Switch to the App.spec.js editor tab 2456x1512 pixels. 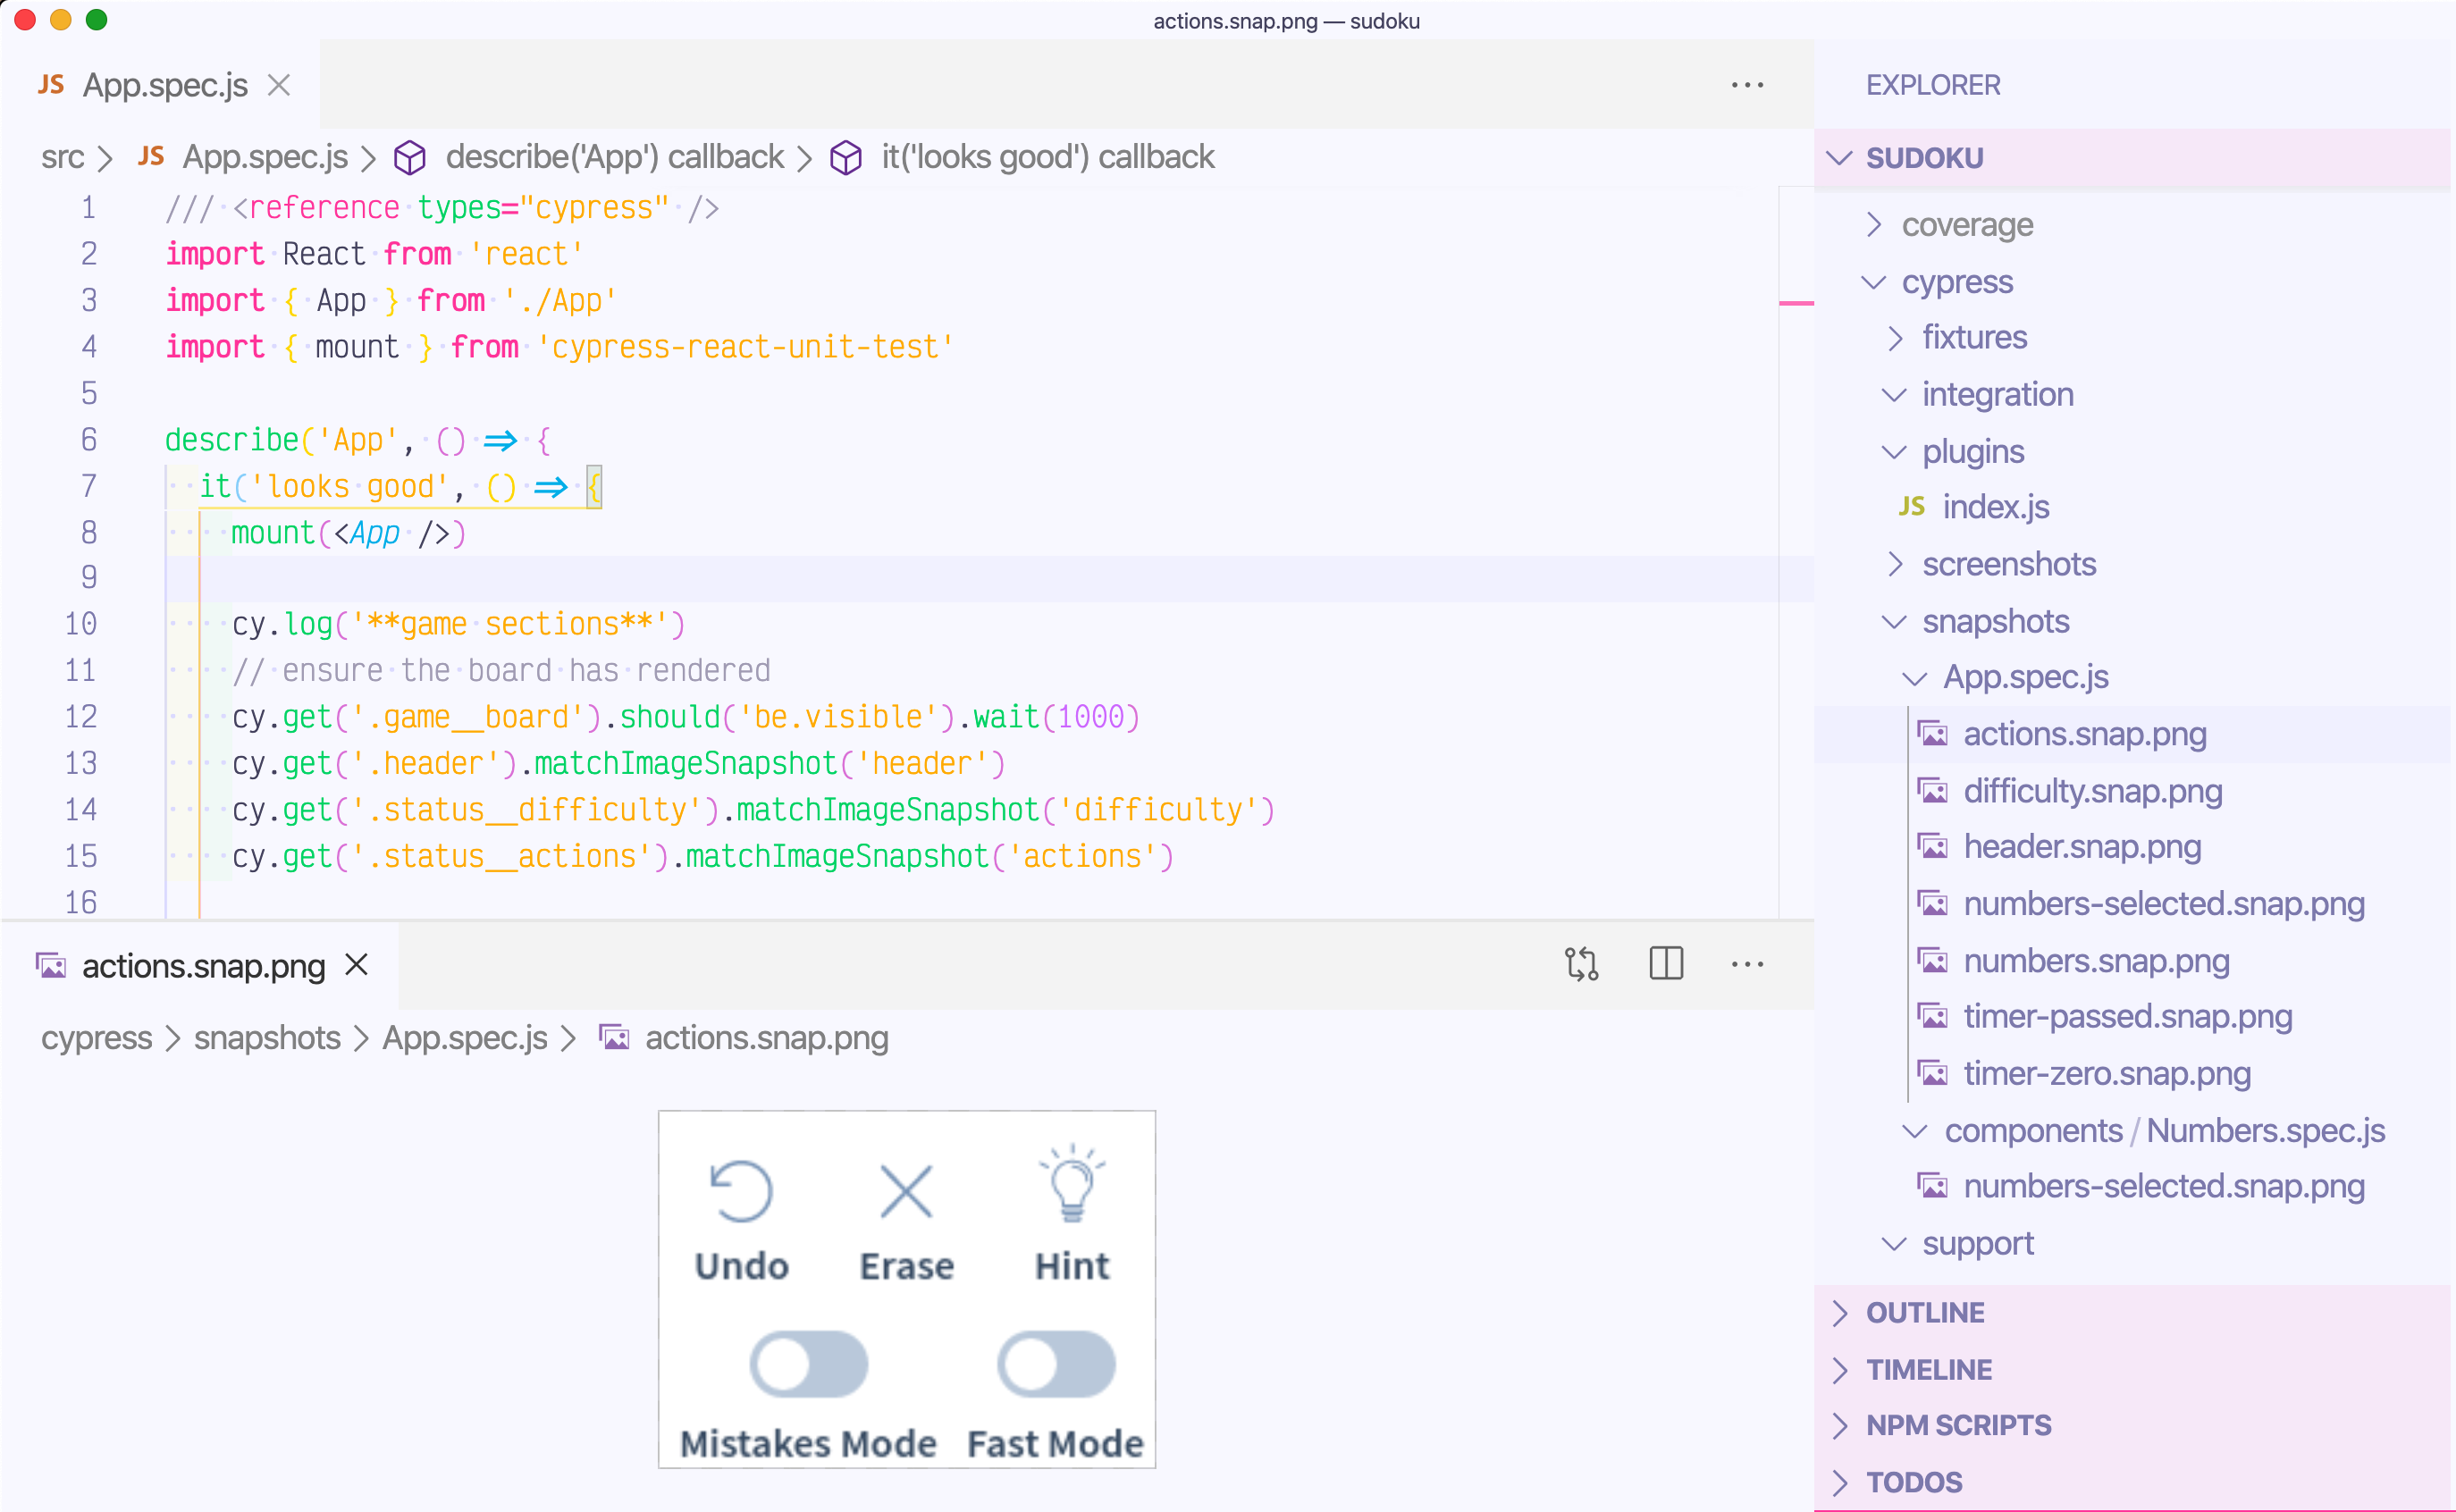pyautogui.click(x=164, y=85)
